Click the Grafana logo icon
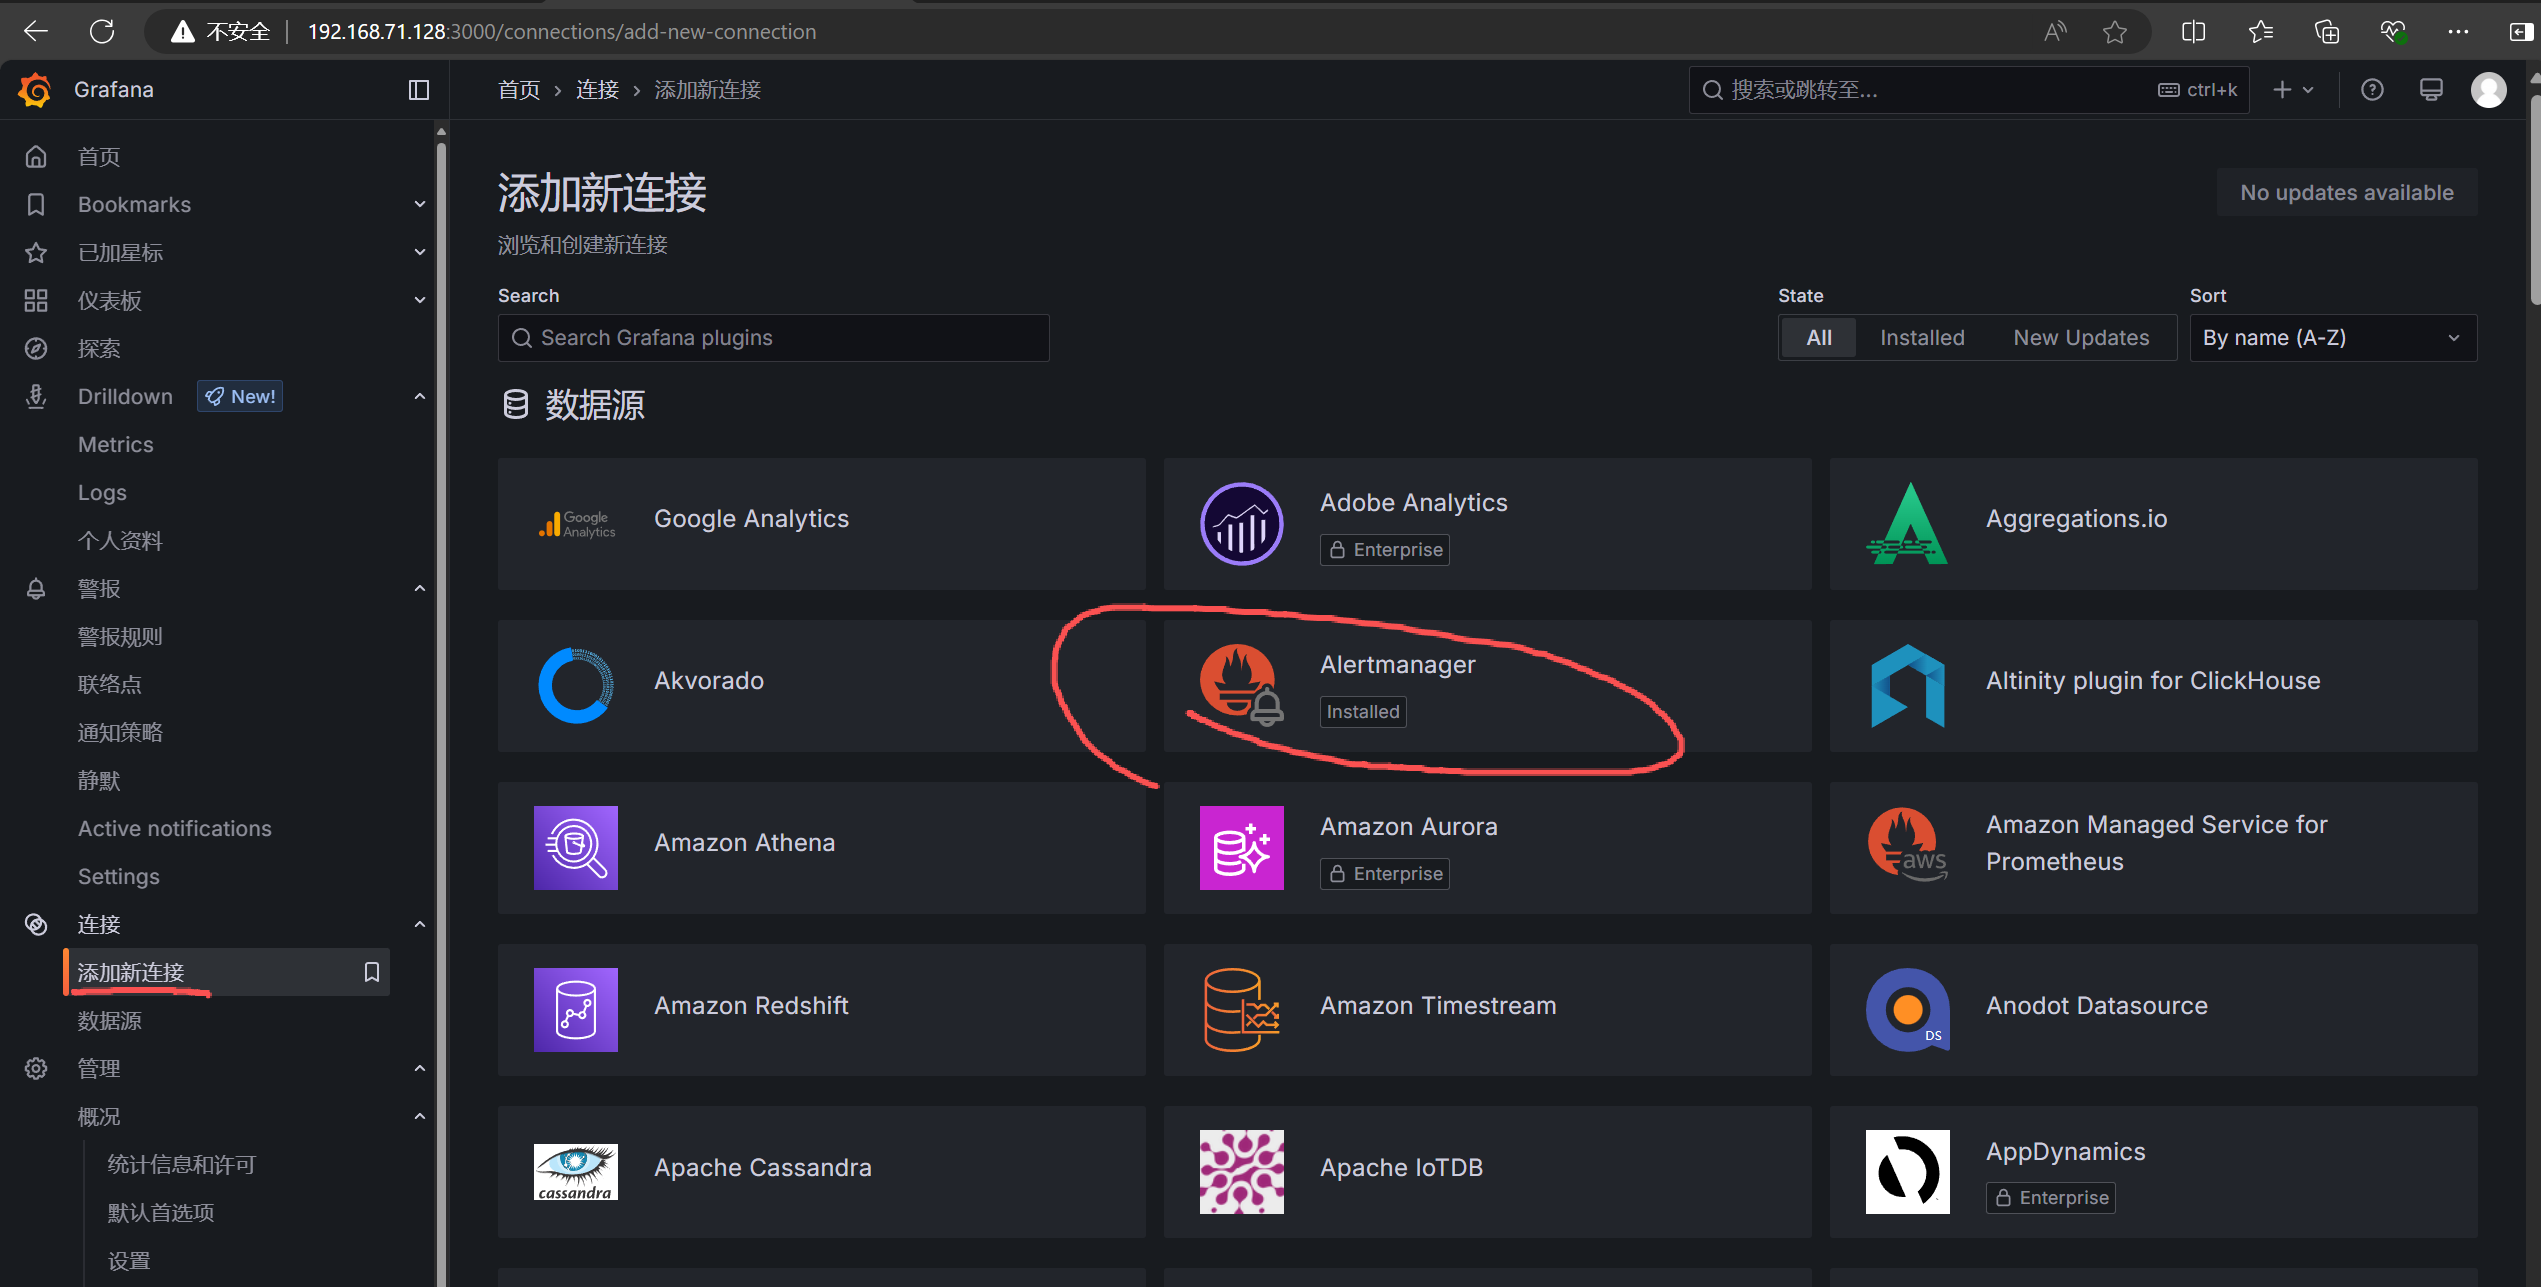The image size is (2541, 1287). coord(35,90)
